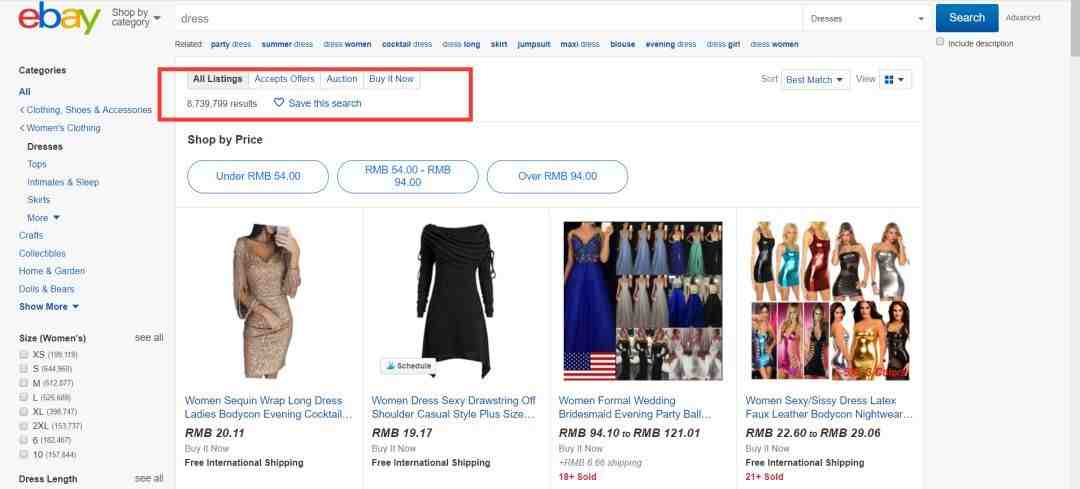Check the M size filter
The height and width of the screenshot is (489, 1080).
[23, 383]
